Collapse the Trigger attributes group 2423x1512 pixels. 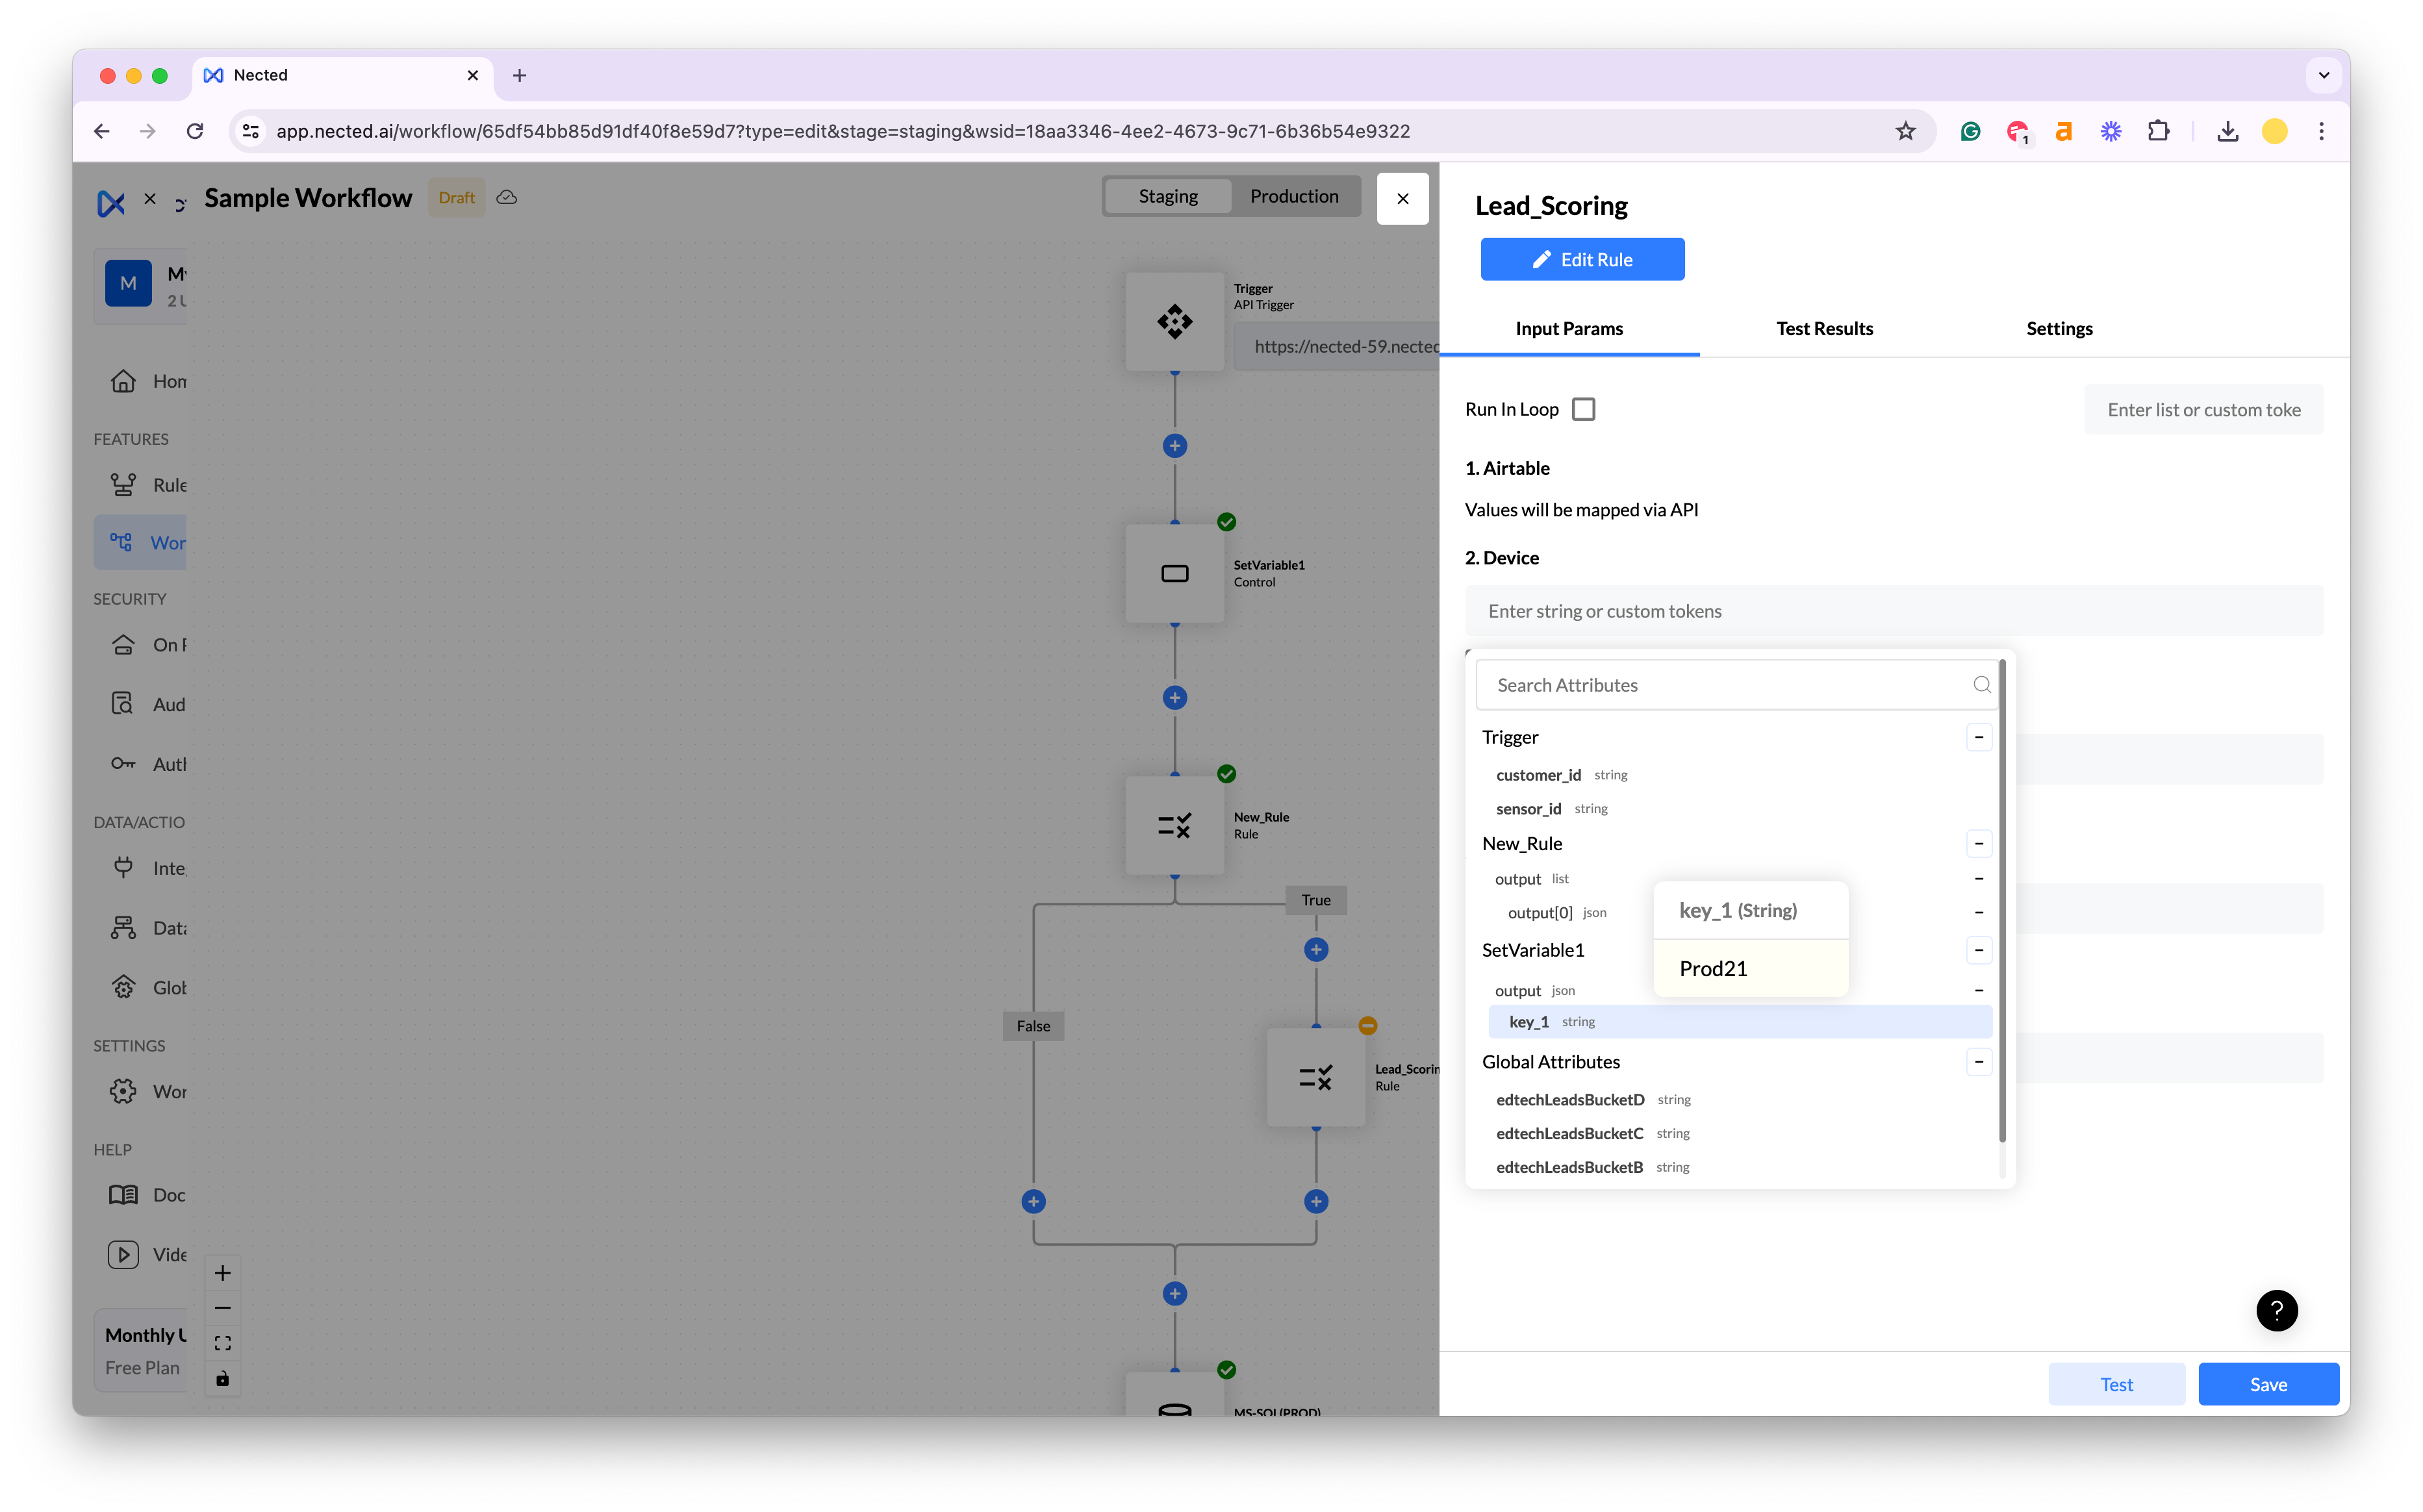coord(1978,737)
